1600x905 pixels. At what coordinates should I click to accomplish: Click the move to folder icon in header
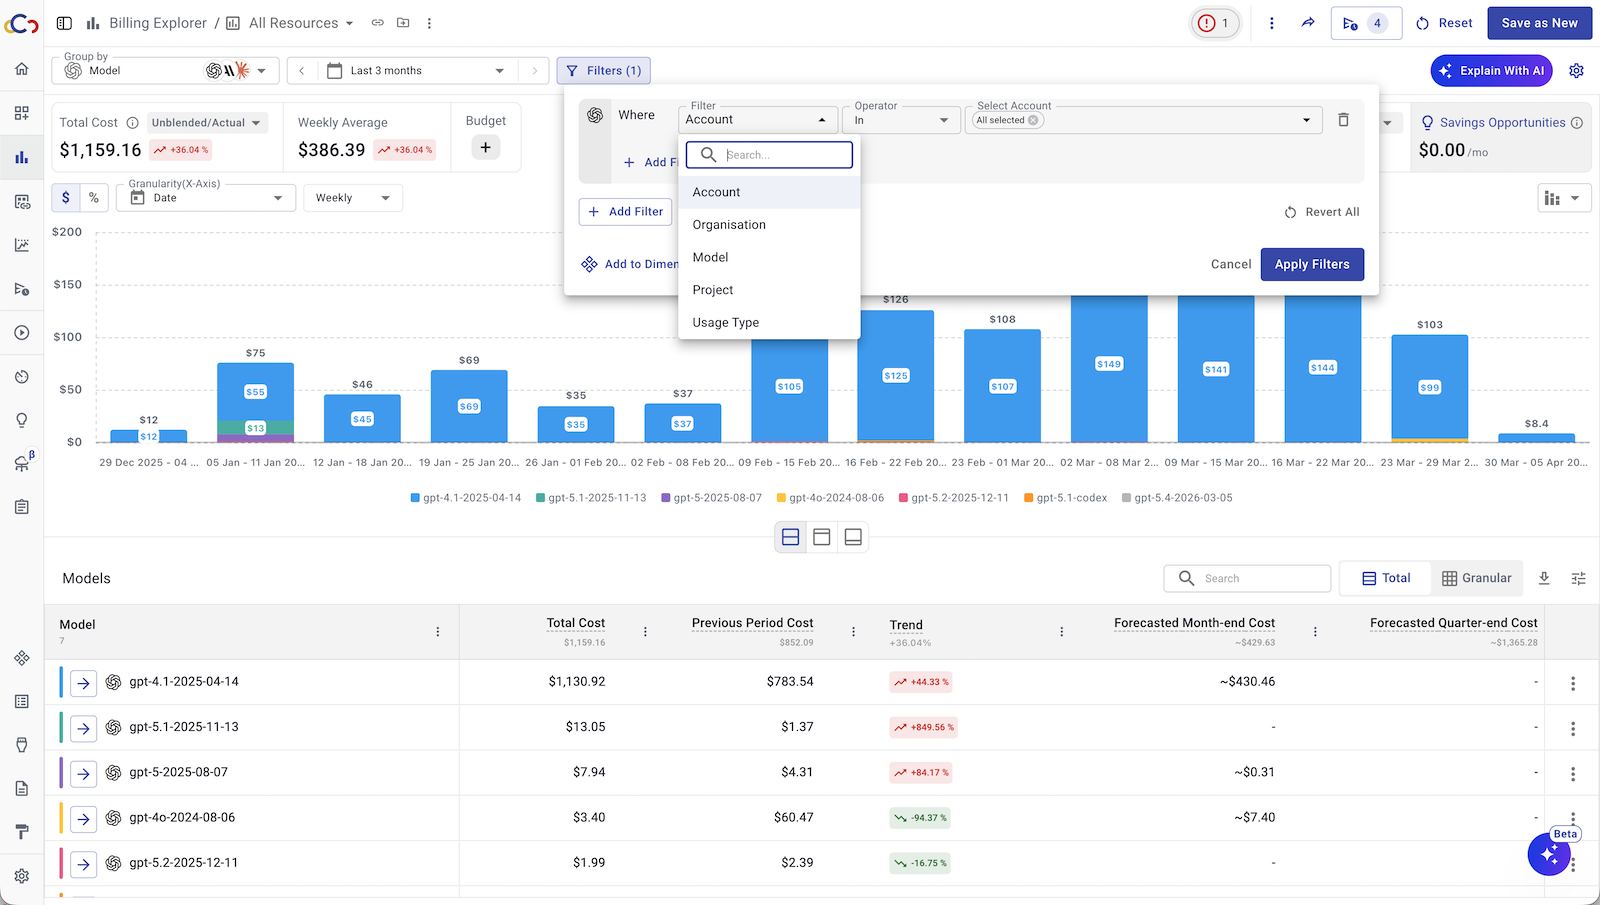click(x=403, y=23)
